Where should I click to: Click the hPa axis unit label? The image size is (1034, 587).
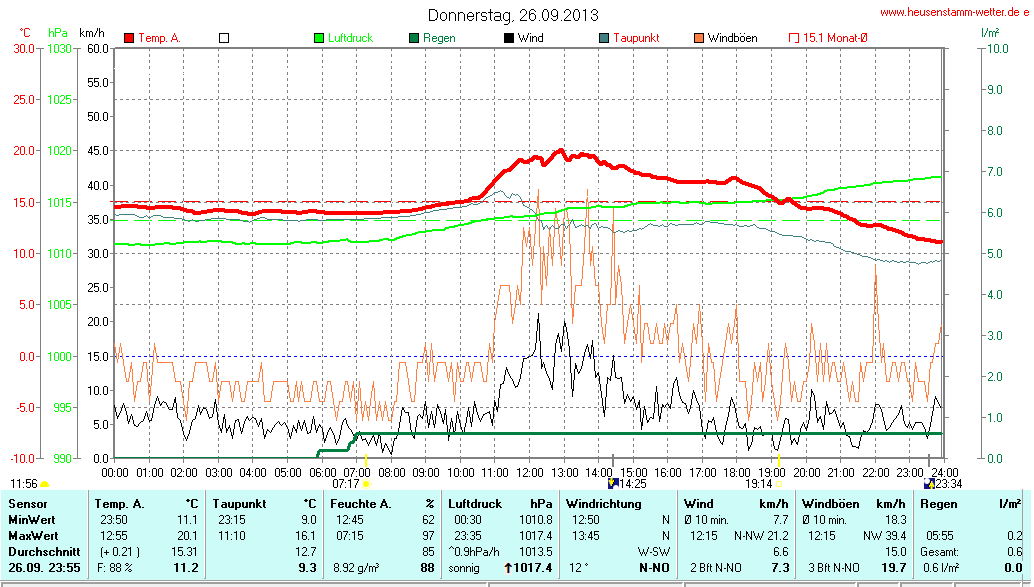pyautogui.click(x=58, y=33)
